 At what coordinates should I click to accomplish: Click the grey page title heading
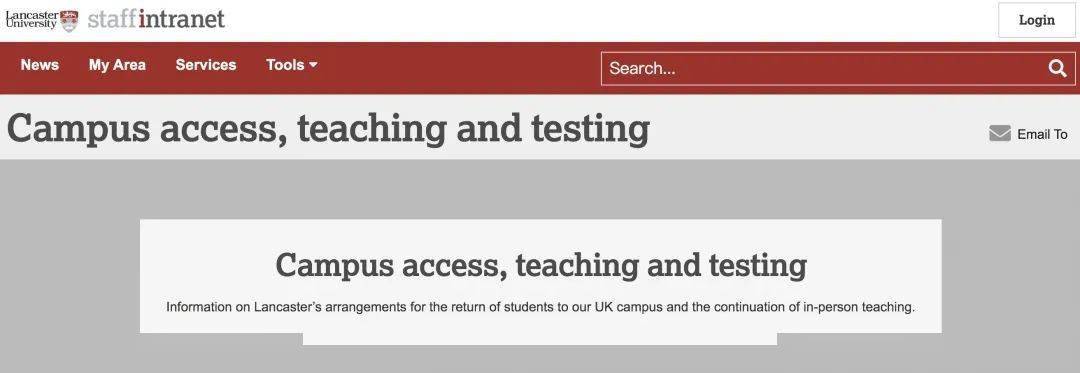(x=328, y=128)
